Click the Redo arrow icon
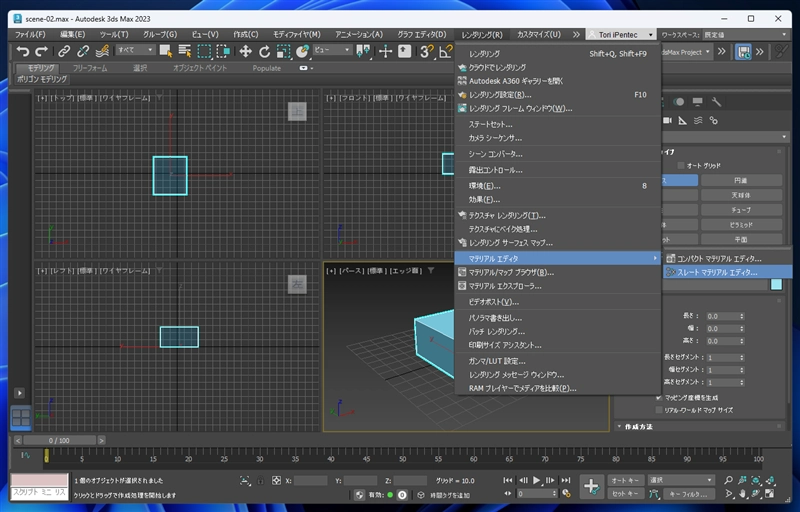The width and height of the screenshot is (800, 512). coord(41,51)
